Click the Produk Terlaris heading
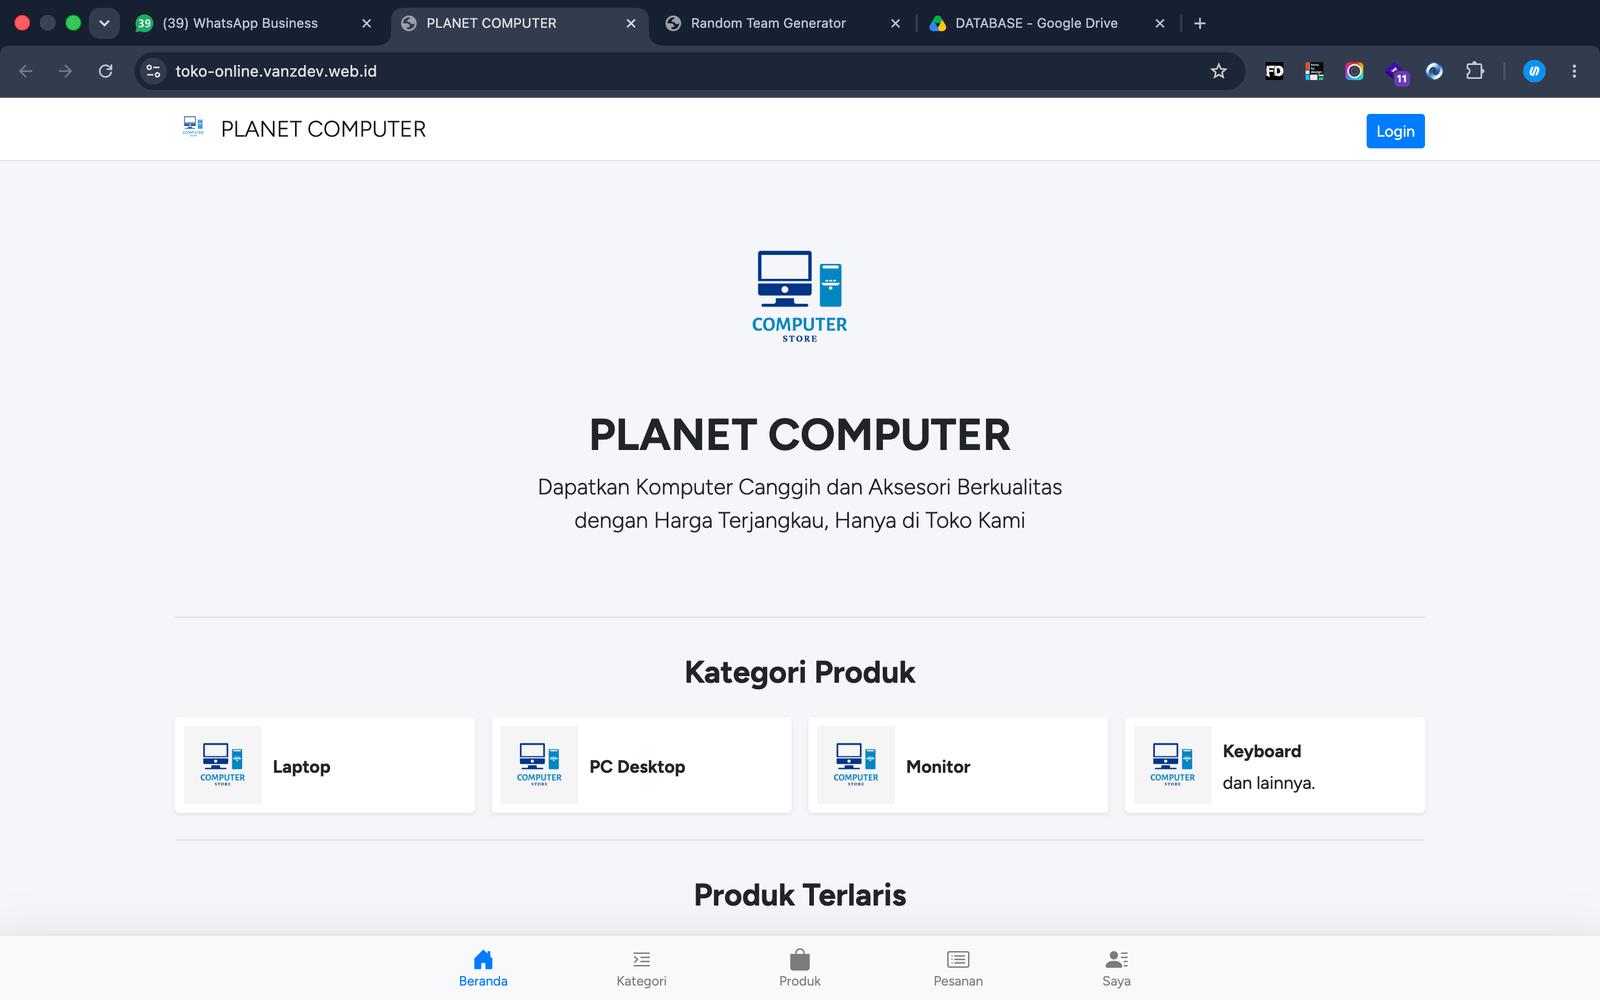The width and height of the screenshot is (1600, 1000). 800,895
